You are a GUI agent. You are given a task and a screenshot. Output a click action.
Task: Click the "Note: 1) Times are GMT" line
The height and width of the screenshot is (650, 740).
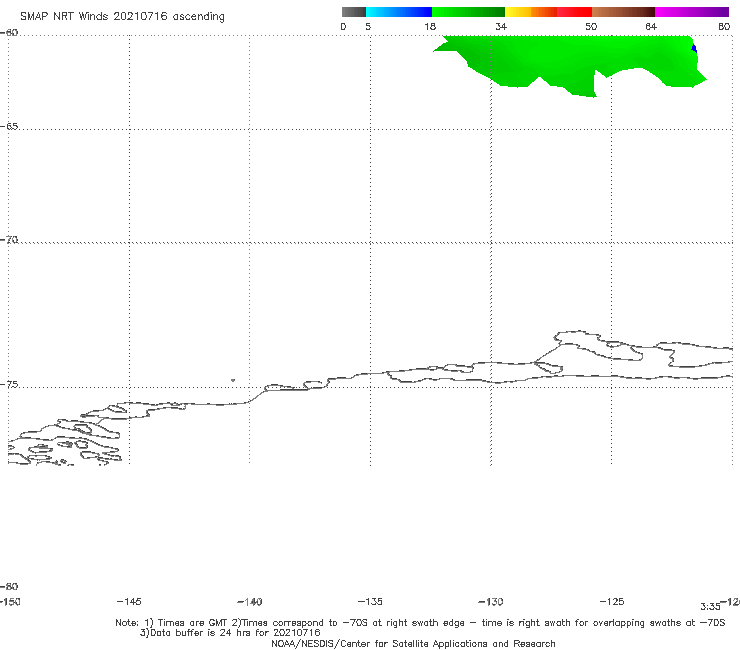pos(420,623)
